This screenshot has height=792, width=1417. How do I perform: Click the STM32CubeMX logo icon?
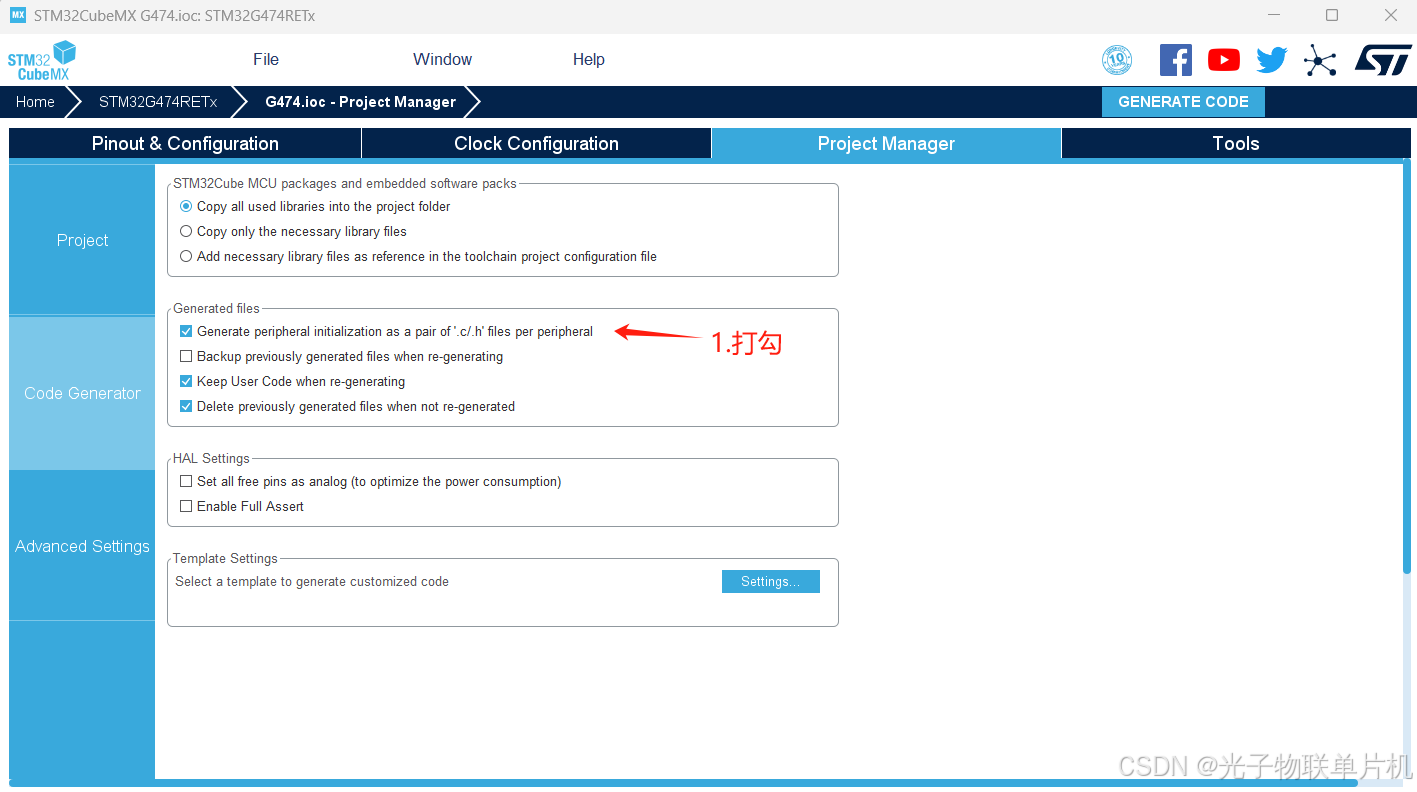click(x=42, y=60)
